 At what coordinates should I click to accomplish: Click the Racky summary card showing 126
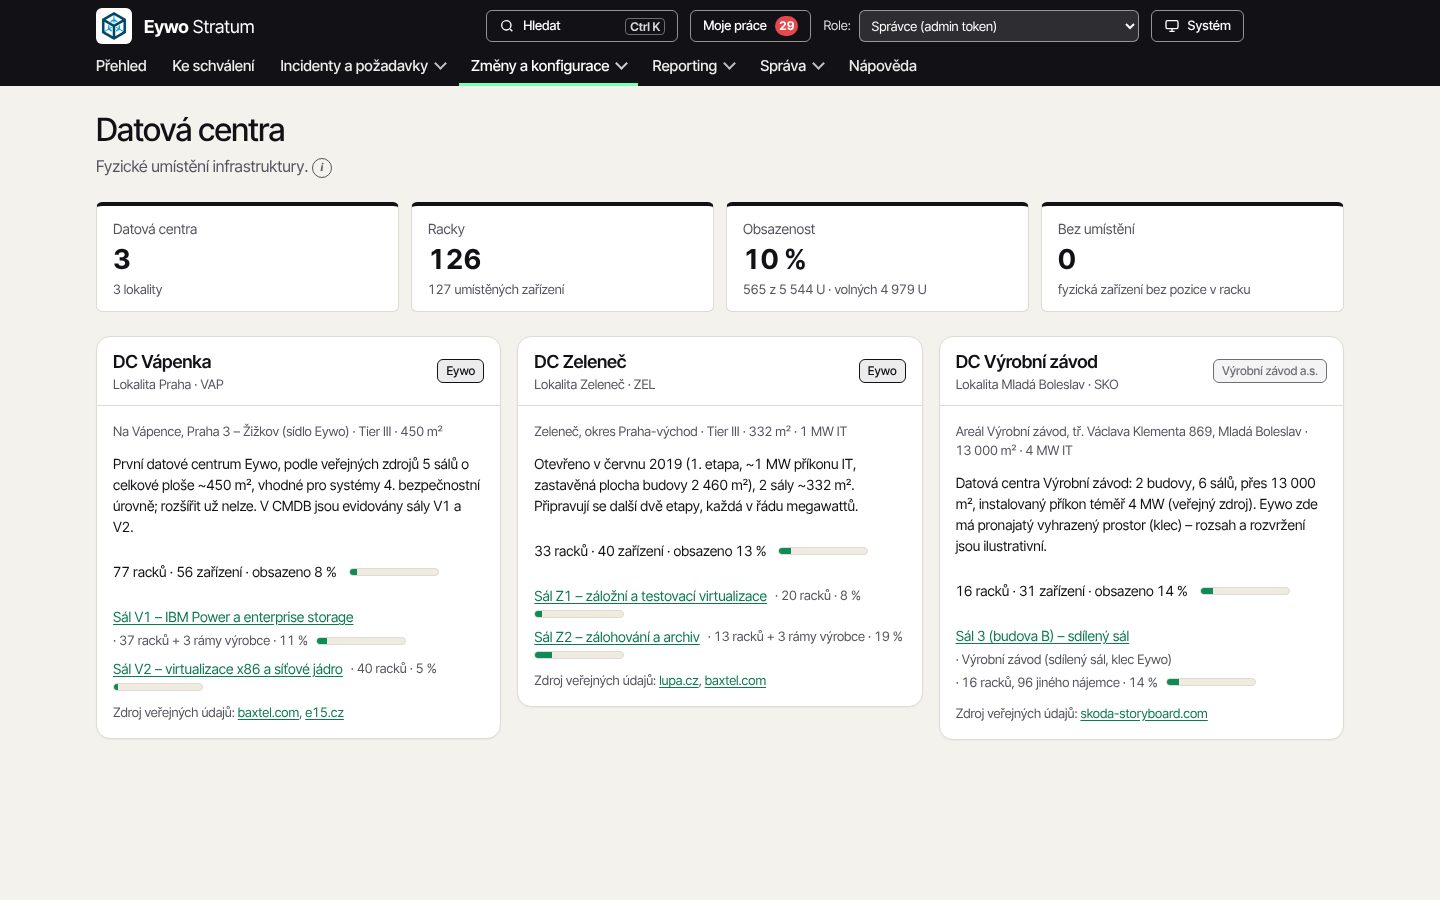[562, 257]
